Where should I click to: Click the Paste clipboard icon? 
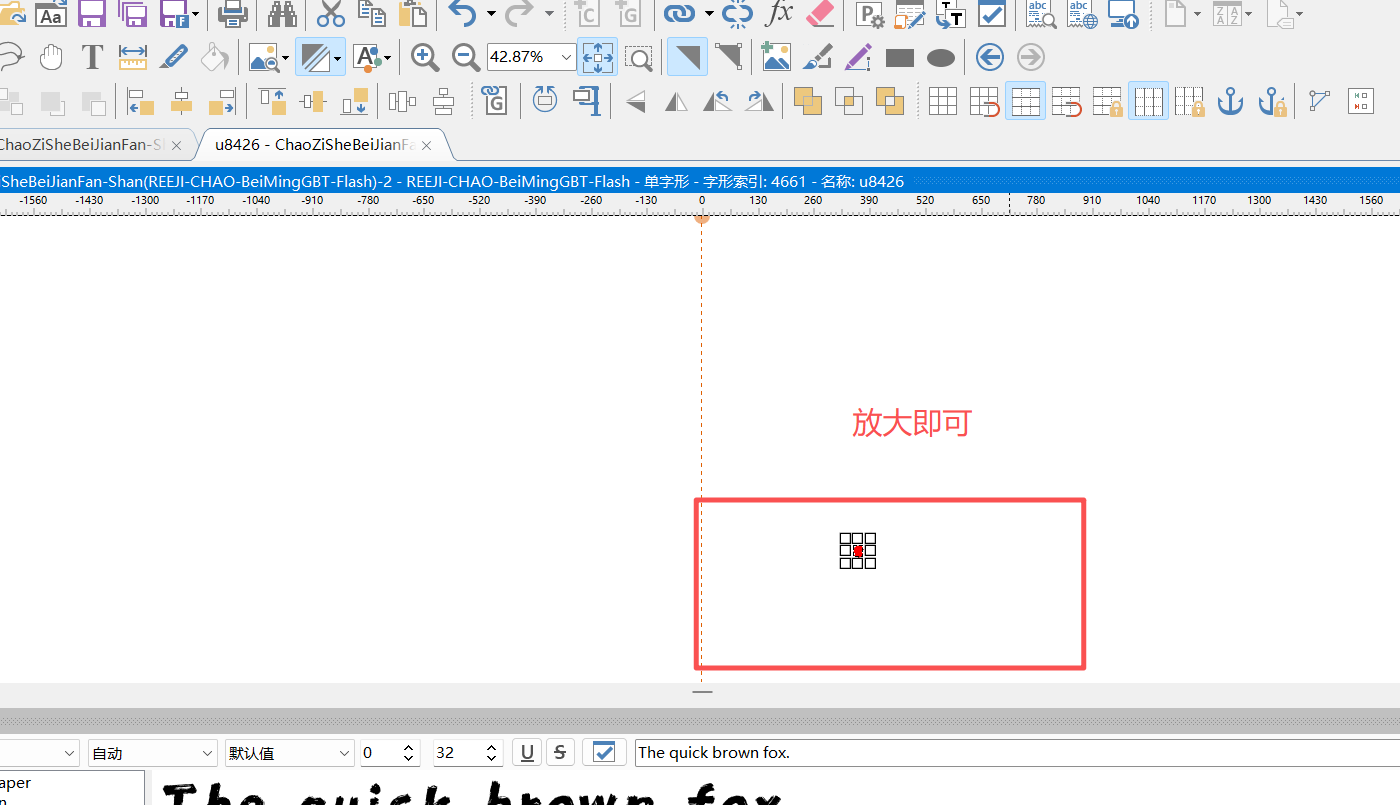tap(412, 14)
